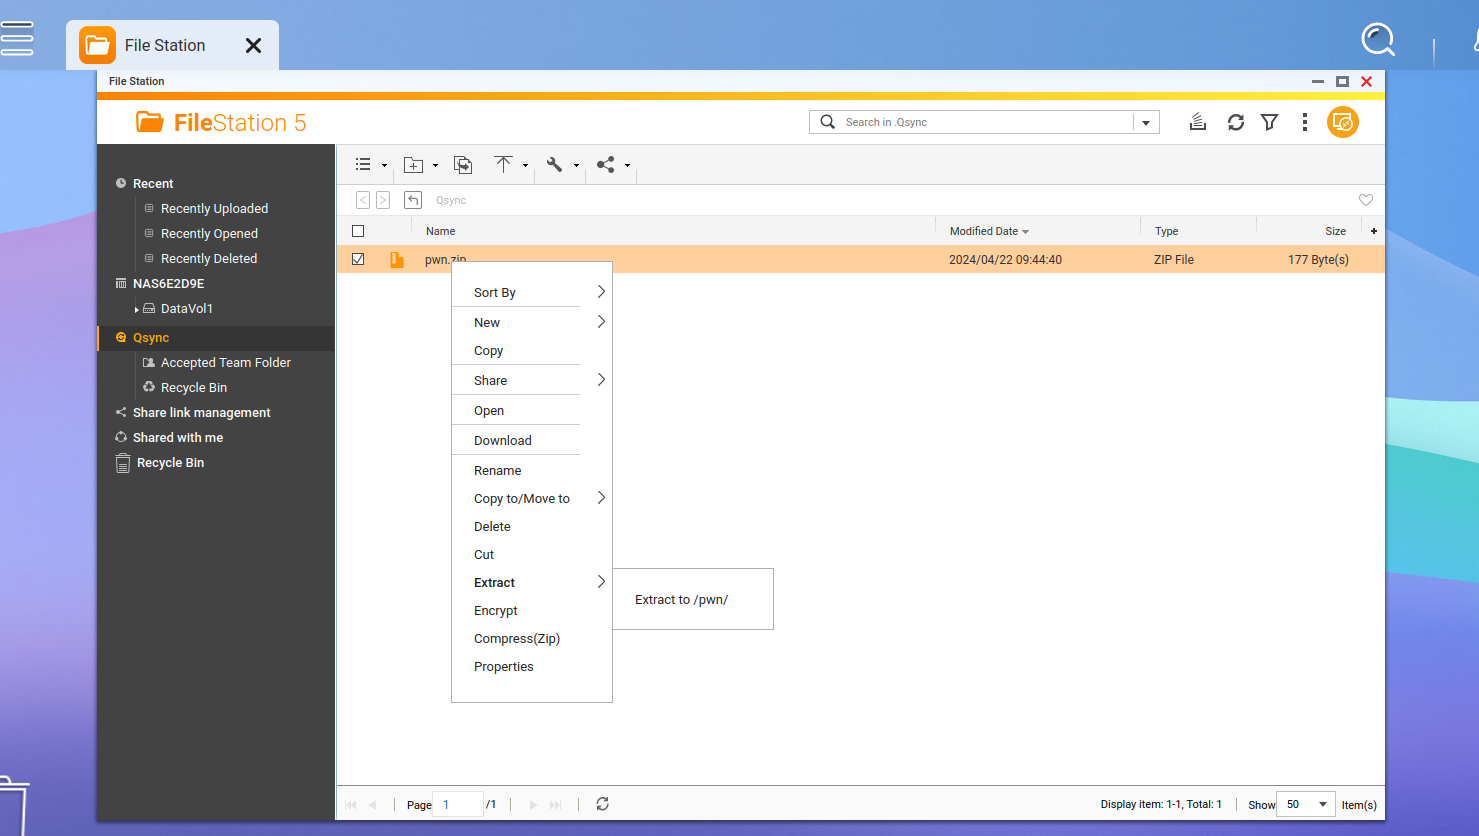Sort by the Name column header
This screenshot has width=1479, height=836.
(441, 231)
